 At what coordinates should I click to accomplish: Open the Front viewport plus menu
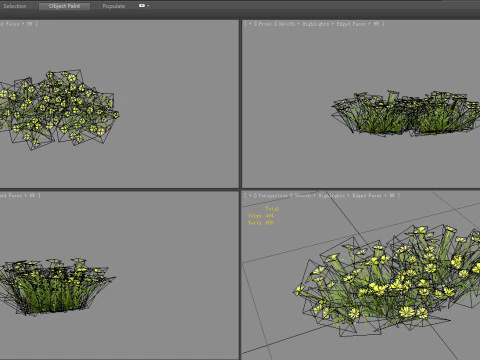tap(250, 24)
